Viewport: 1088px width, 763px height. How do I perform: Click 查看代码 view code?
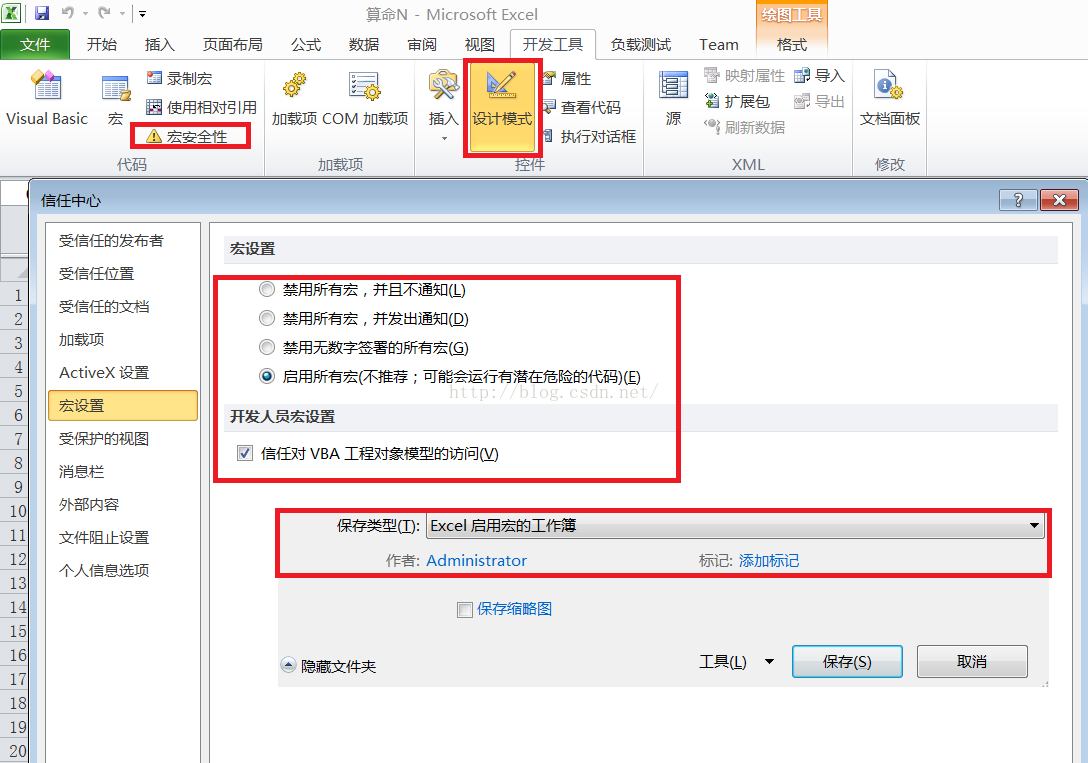click(x=581, y=108)
